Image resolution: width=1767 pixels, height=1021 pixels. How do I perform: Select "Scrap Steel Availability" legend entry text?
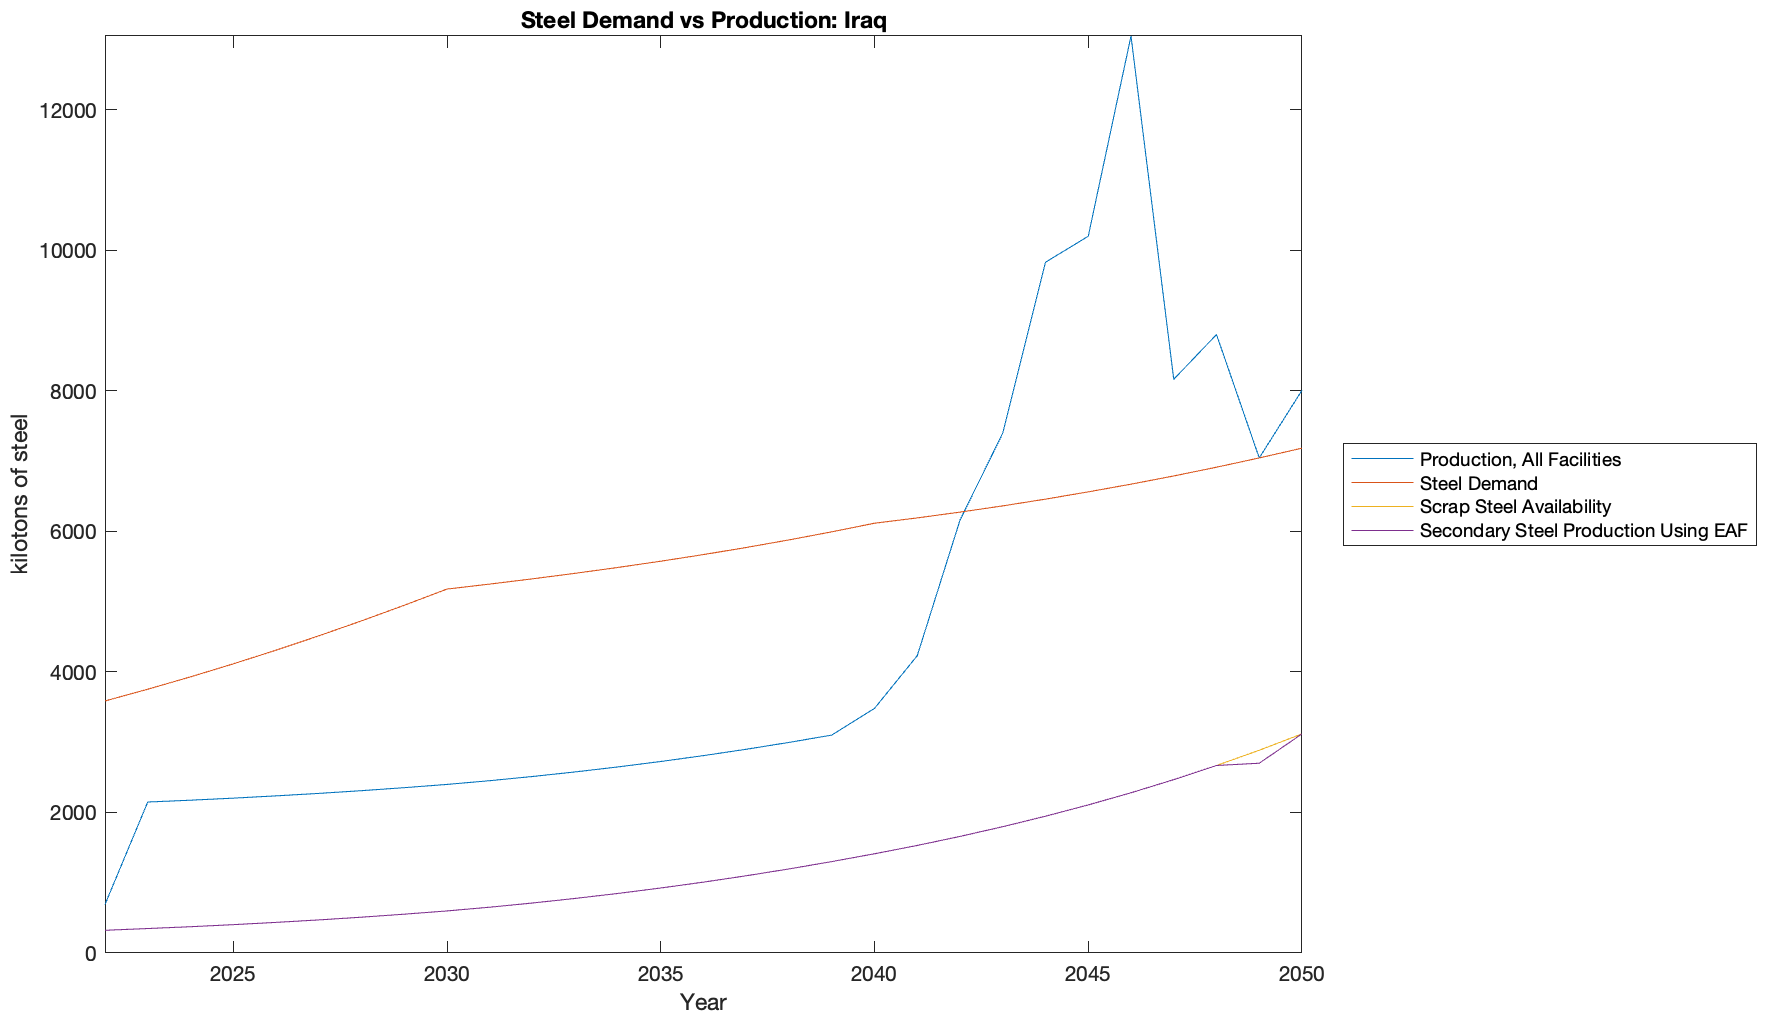pyautogui.click(x=1514, y=507)
